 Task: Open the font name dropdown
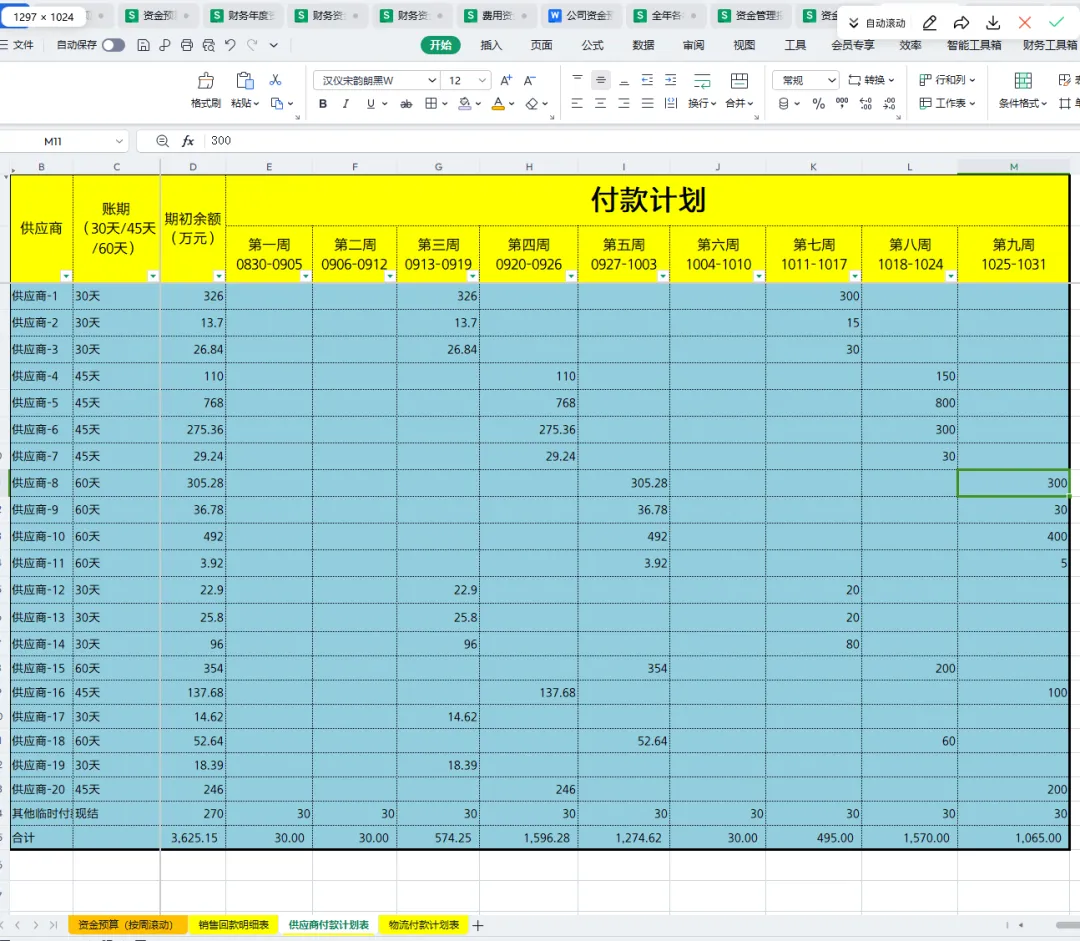click(x=432, y=81)
